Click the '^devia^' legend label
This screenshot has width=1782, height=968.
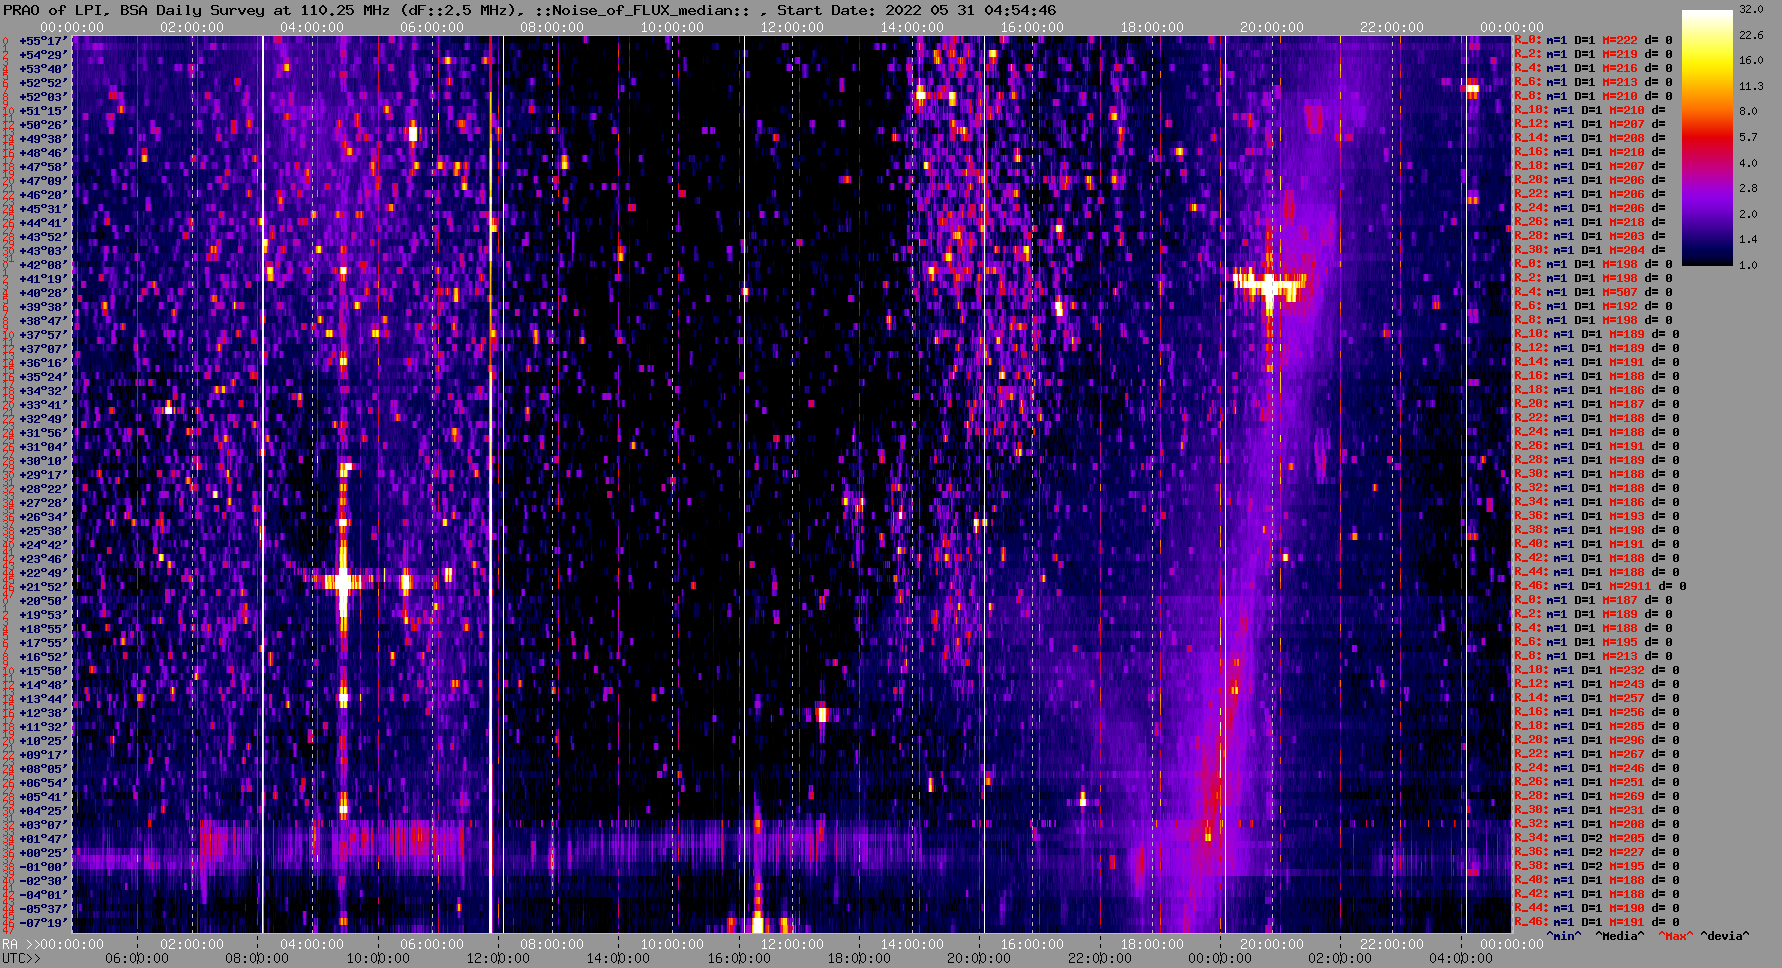tap(1725, 936)
